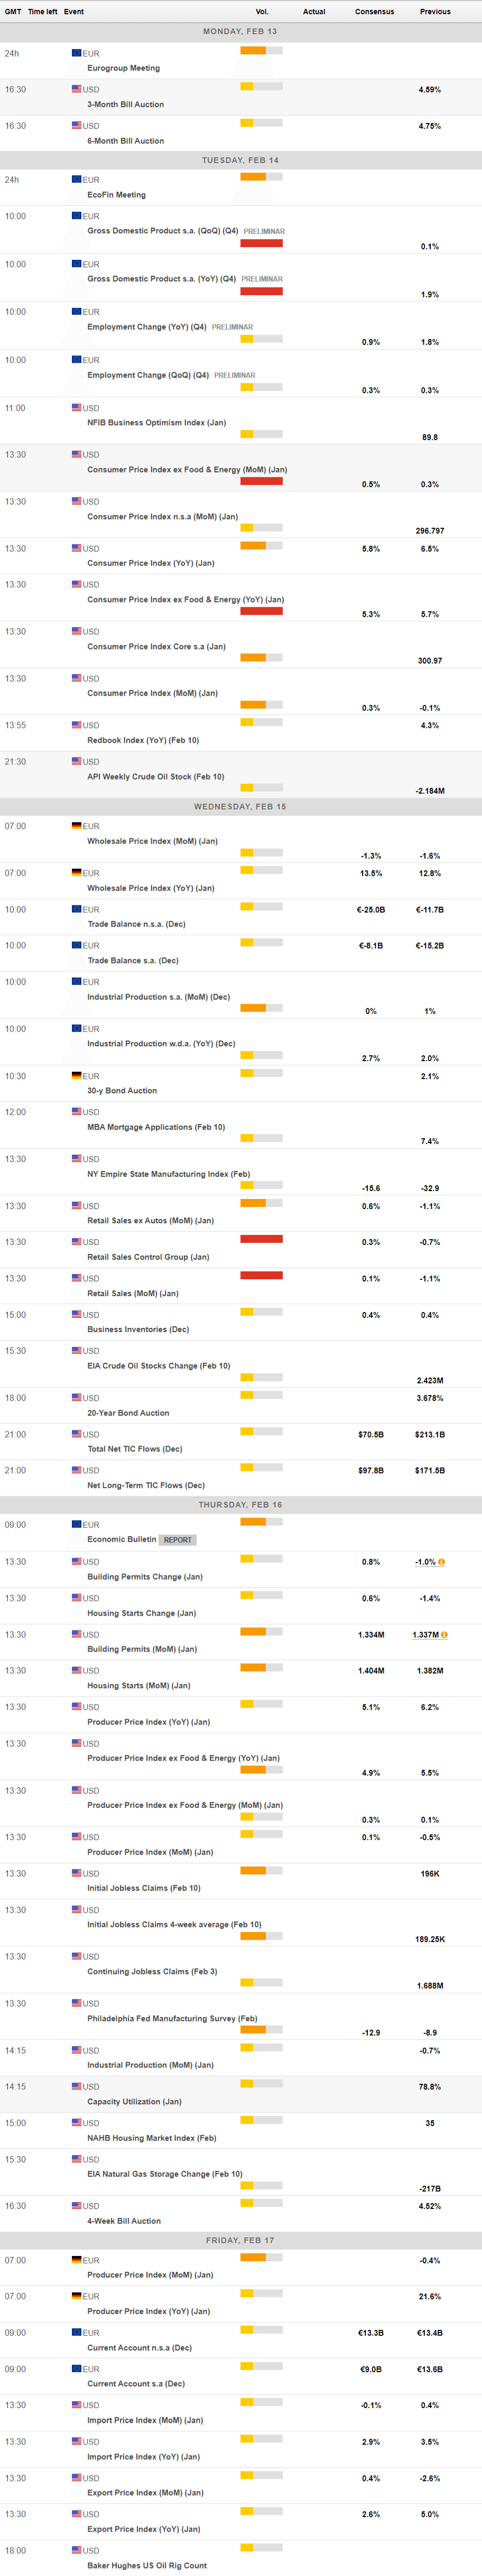Screen dimensions: 482x2576
Task: Click German flag for Wholesale Price Index (MoM)
Action: [x=76, y=826]
